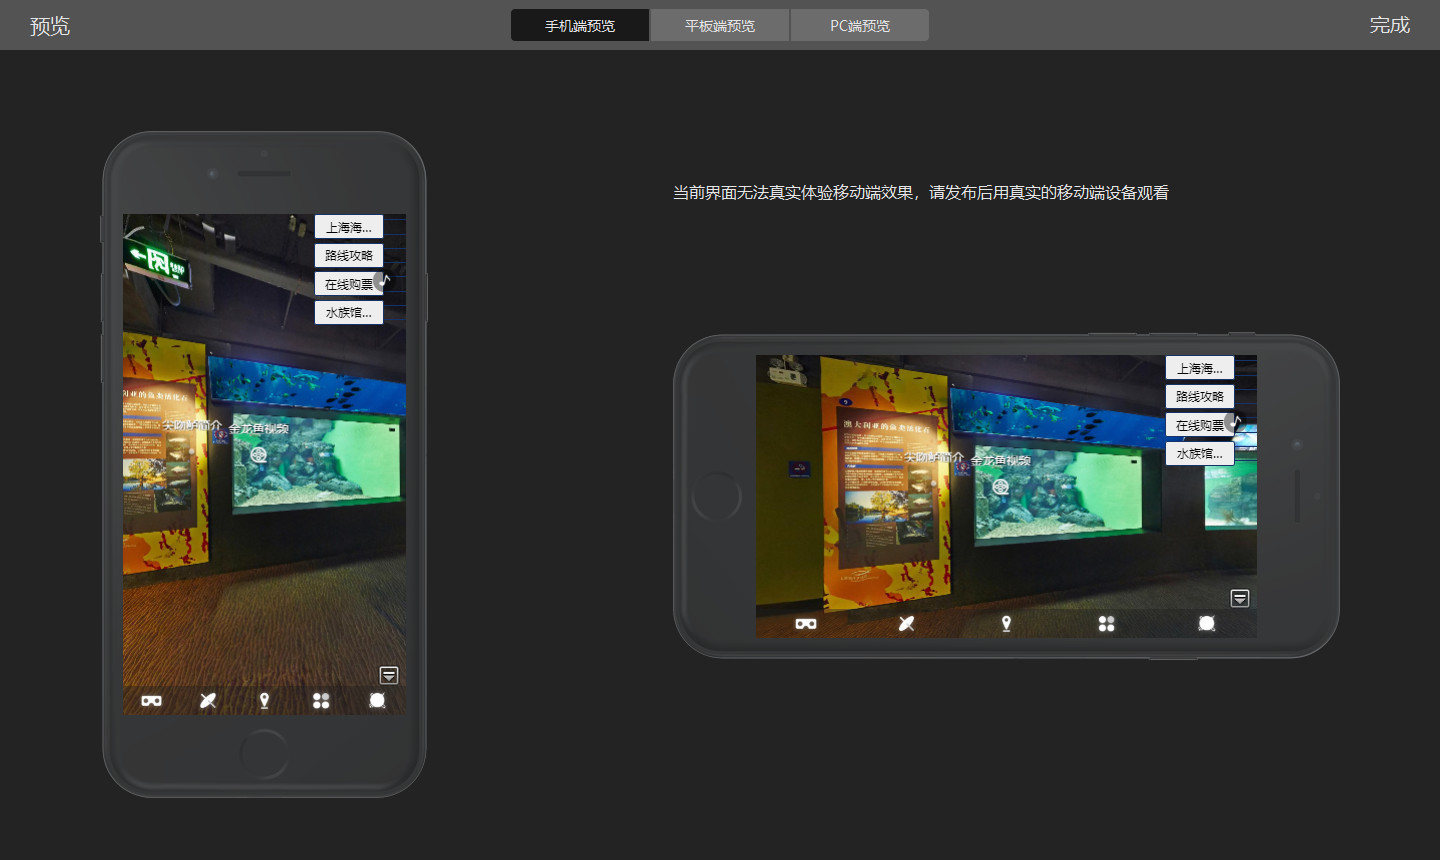Select the 手机端预览 tab
The width and height of the screenshot is (1440, 860).
(580, 26)
